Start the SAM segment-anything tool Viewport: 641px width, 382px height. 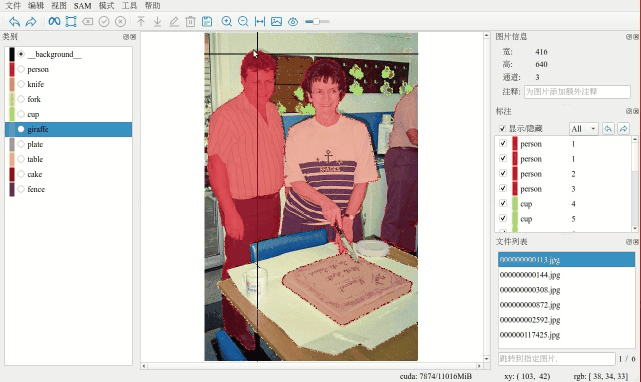pyautogui.click(x=54, y=21)
